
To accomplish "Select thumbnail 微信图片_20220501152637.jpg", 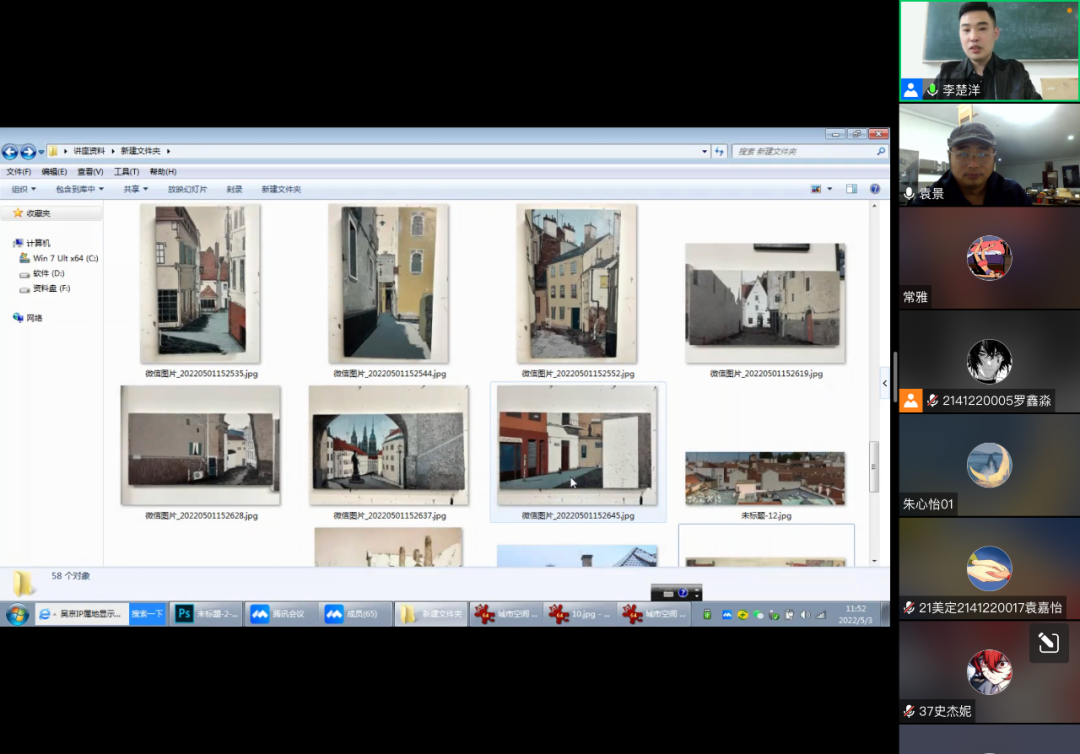I will [388, 446].
